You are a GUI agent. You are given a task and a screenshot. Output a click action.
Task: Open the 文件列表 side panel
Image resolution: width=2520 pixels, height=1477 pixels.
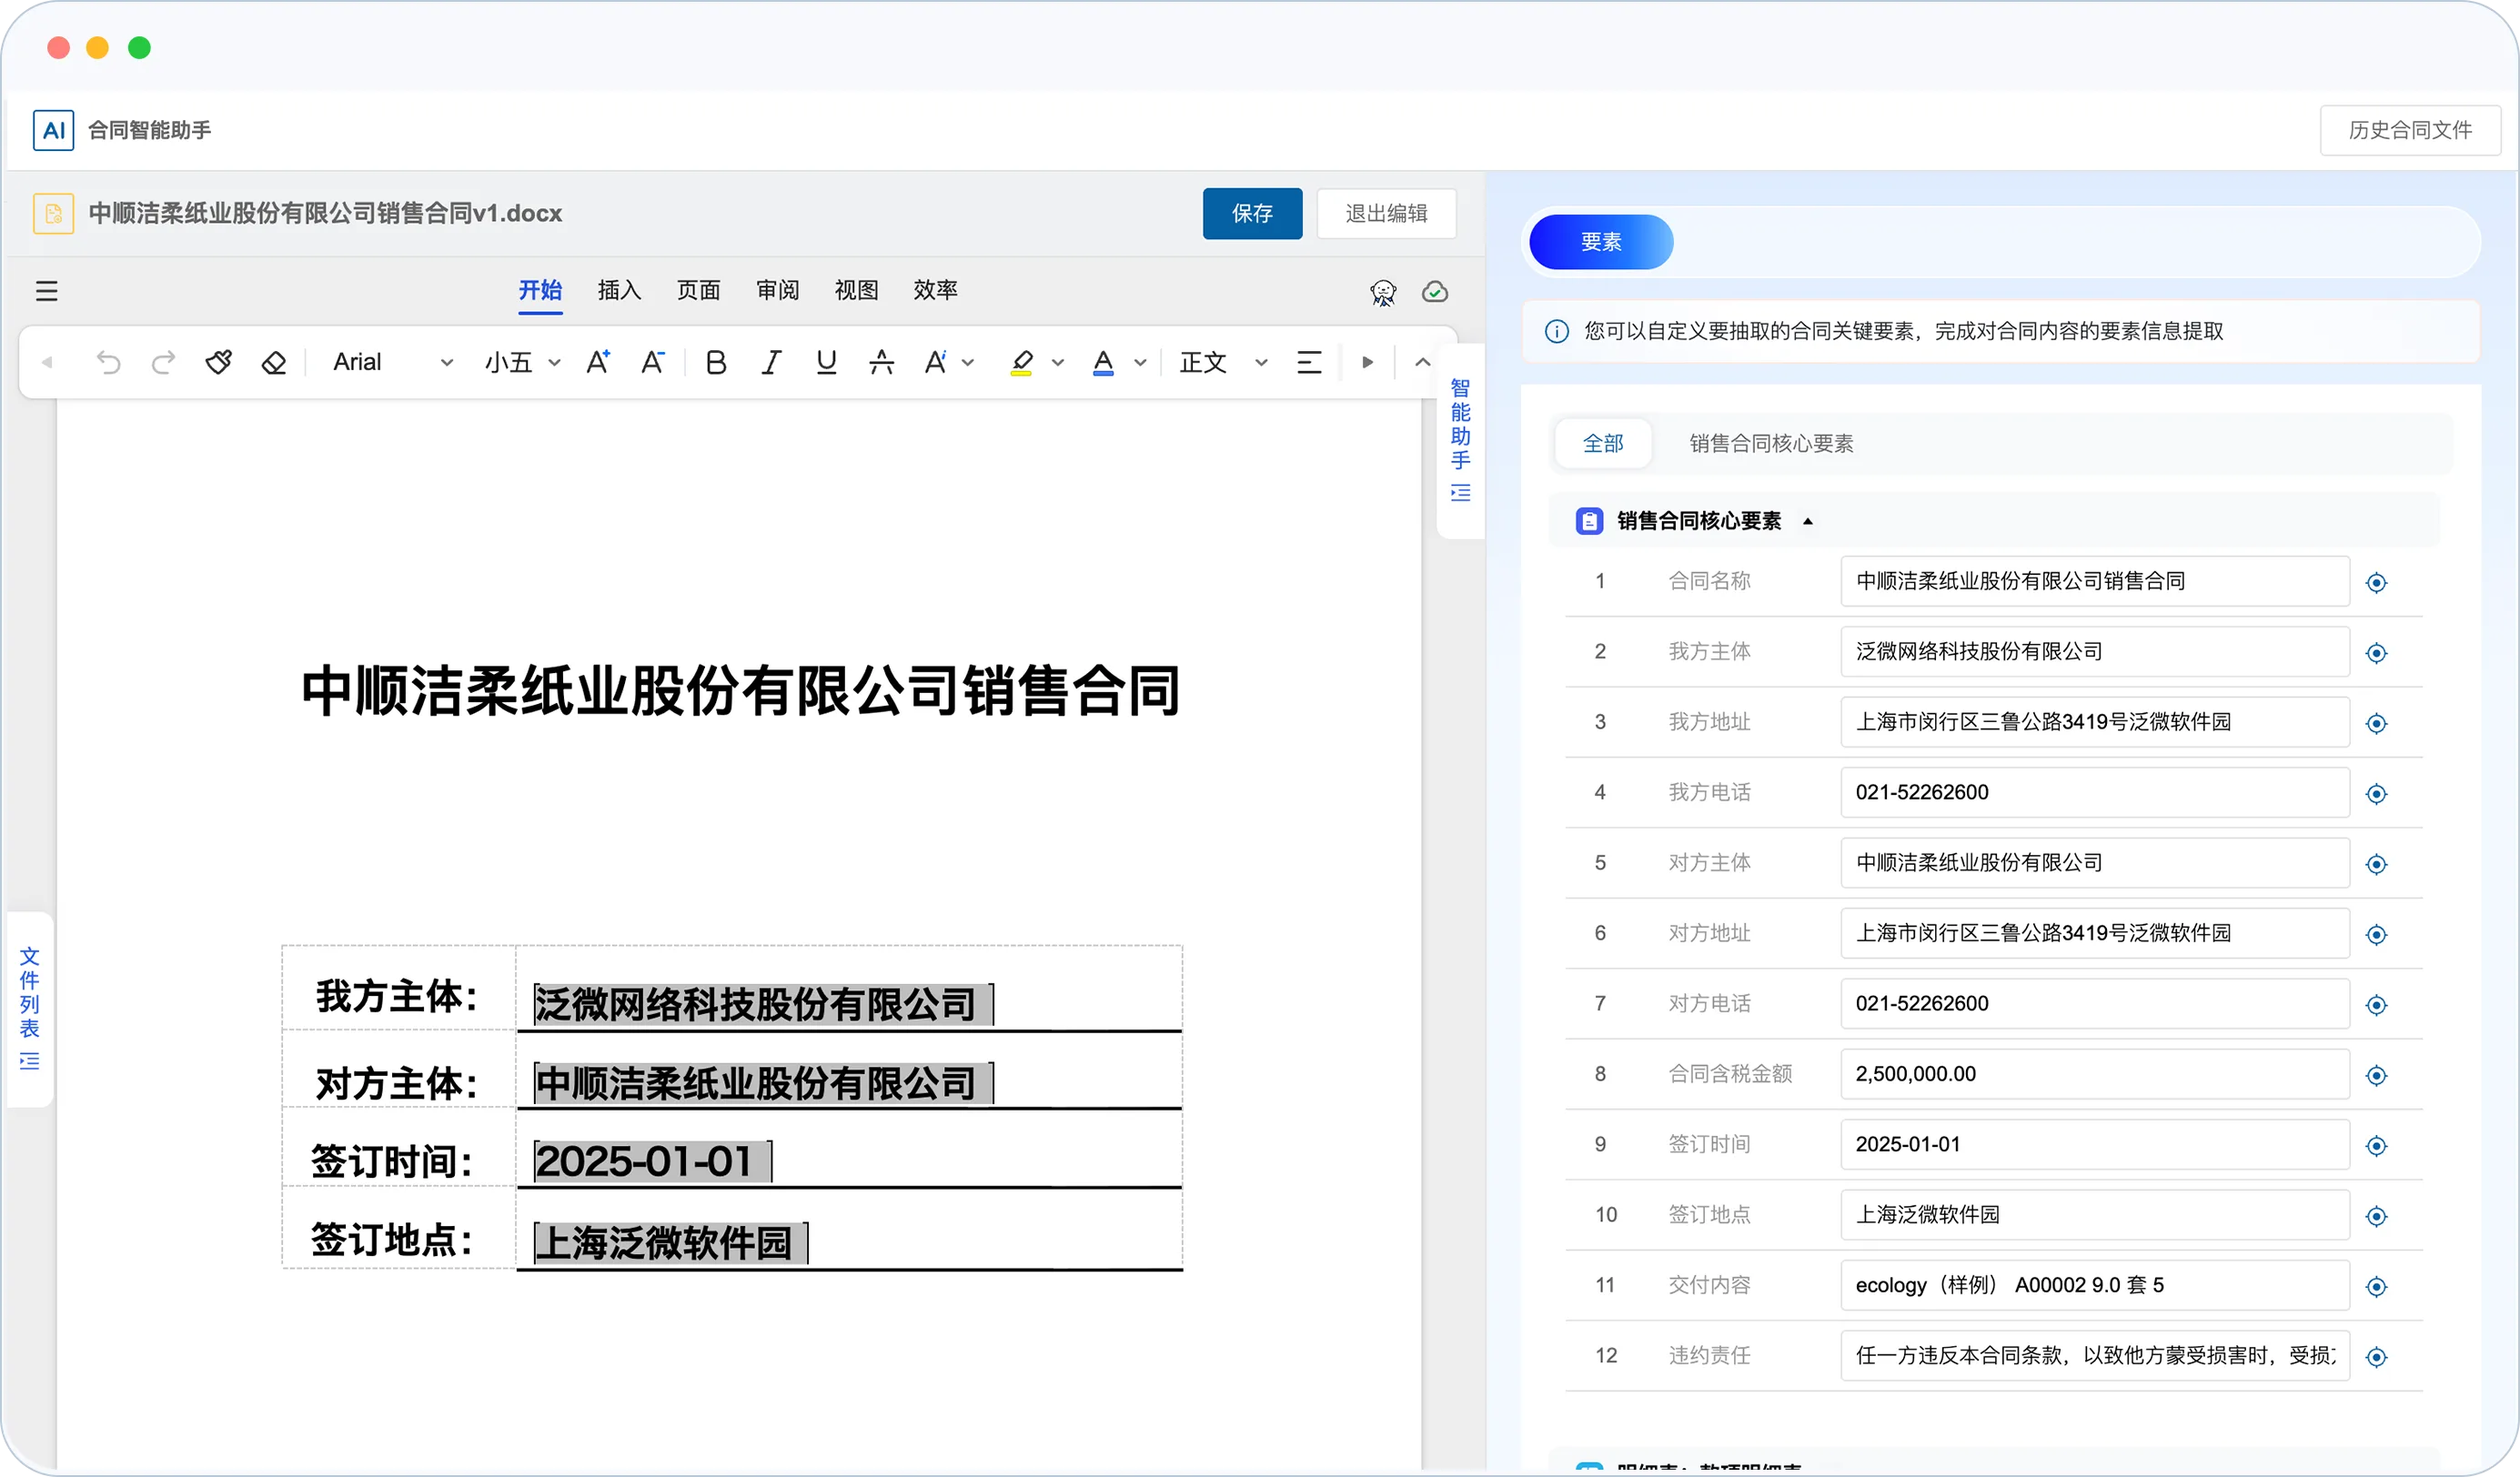30,1008
